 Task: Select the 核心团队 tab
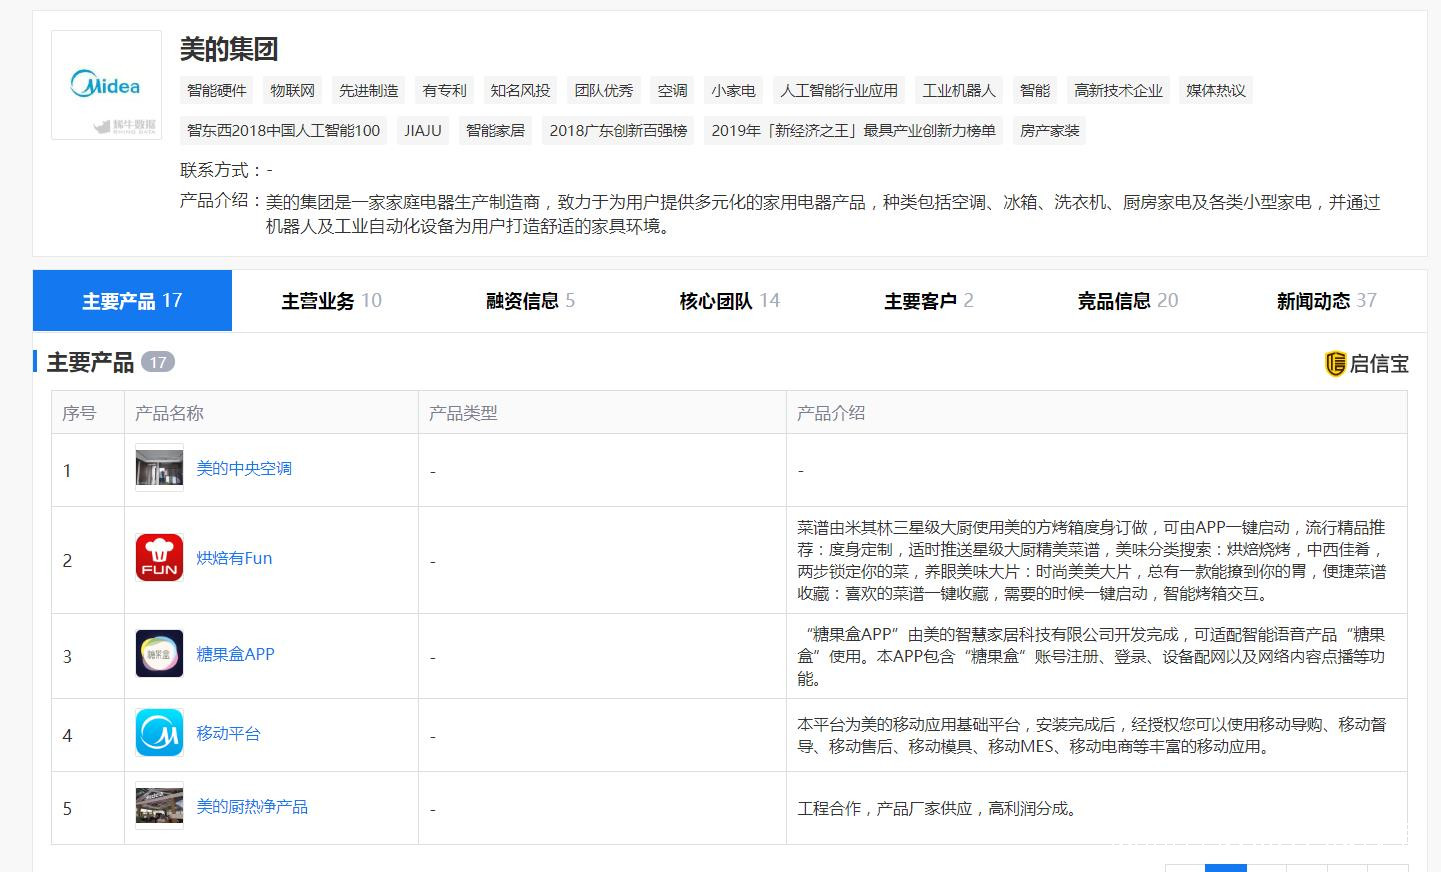(729, 301)
